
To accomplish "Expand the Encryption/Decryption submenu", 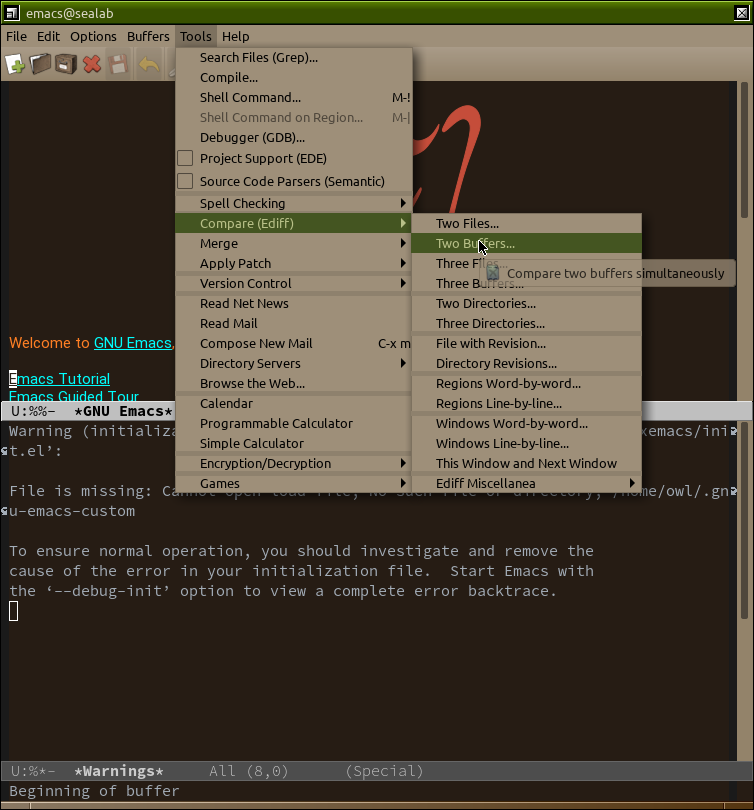I will 293,463.
